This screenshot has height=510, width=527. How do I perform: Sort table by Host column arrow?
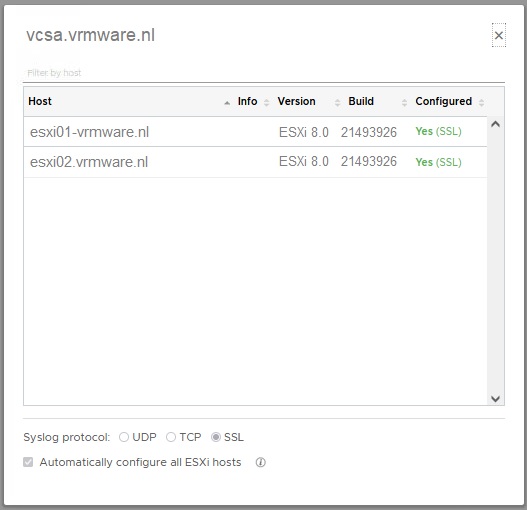[227, 103]
